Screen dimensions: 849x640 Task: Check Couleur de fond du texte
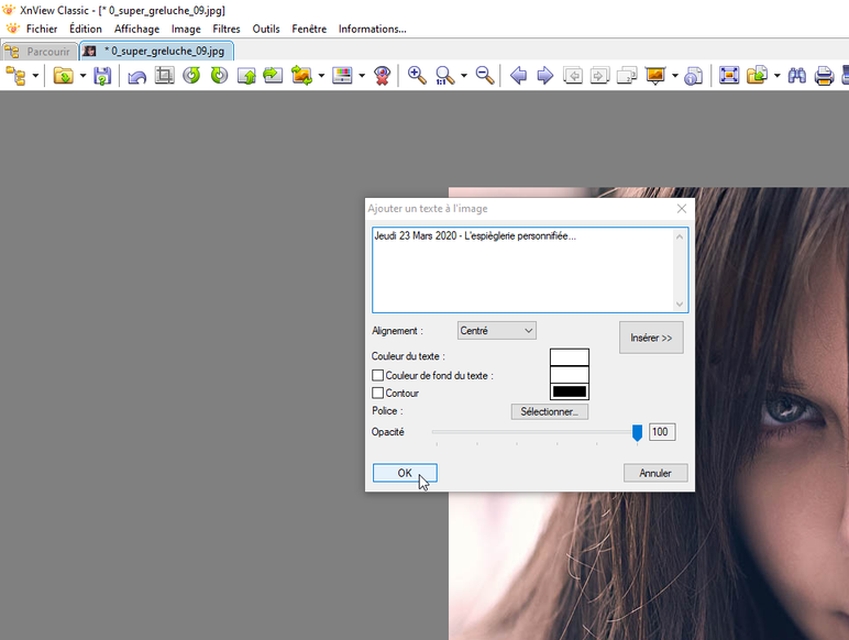tap(378, 374)
